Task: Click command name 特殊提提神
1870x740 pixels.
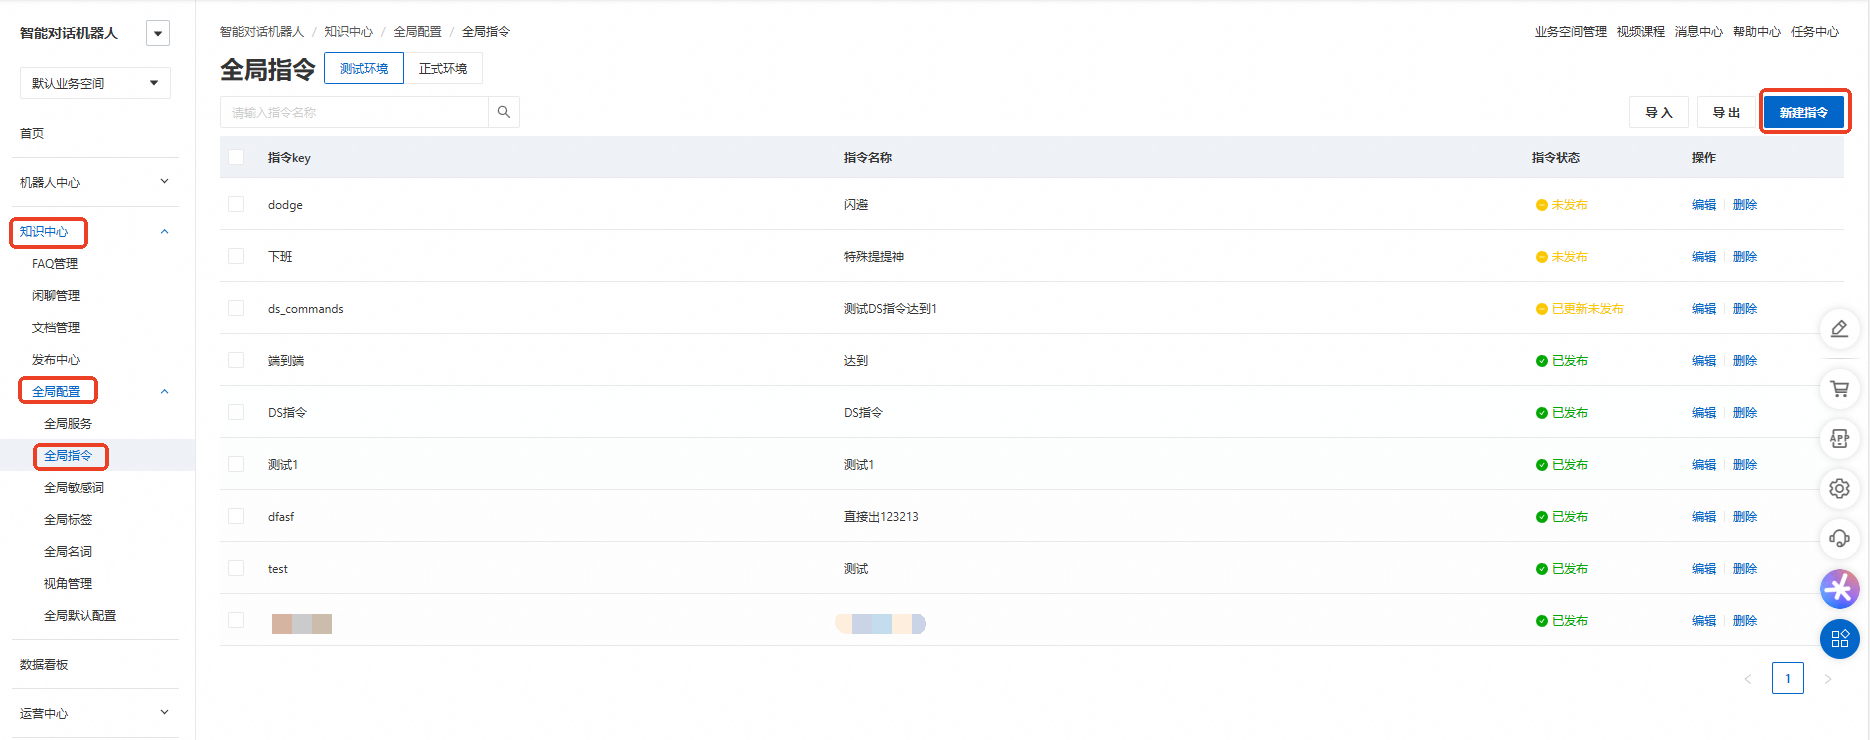Action: click(874, 256)
